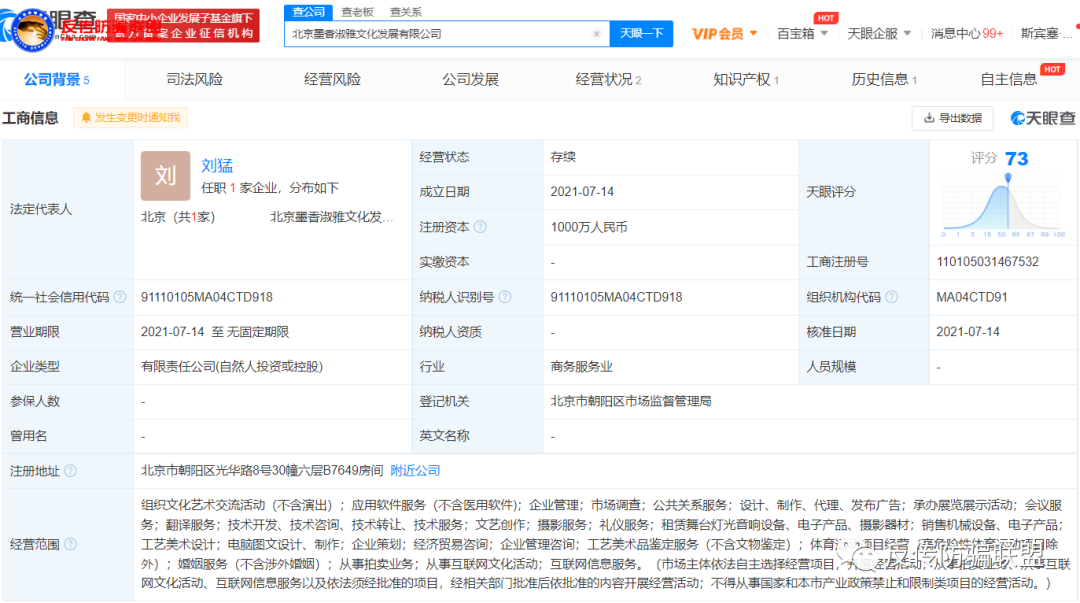This screenshot has height=603, width=1080.
Task: Click the help icon beside 统一社会信用代码
Action: 119,296
